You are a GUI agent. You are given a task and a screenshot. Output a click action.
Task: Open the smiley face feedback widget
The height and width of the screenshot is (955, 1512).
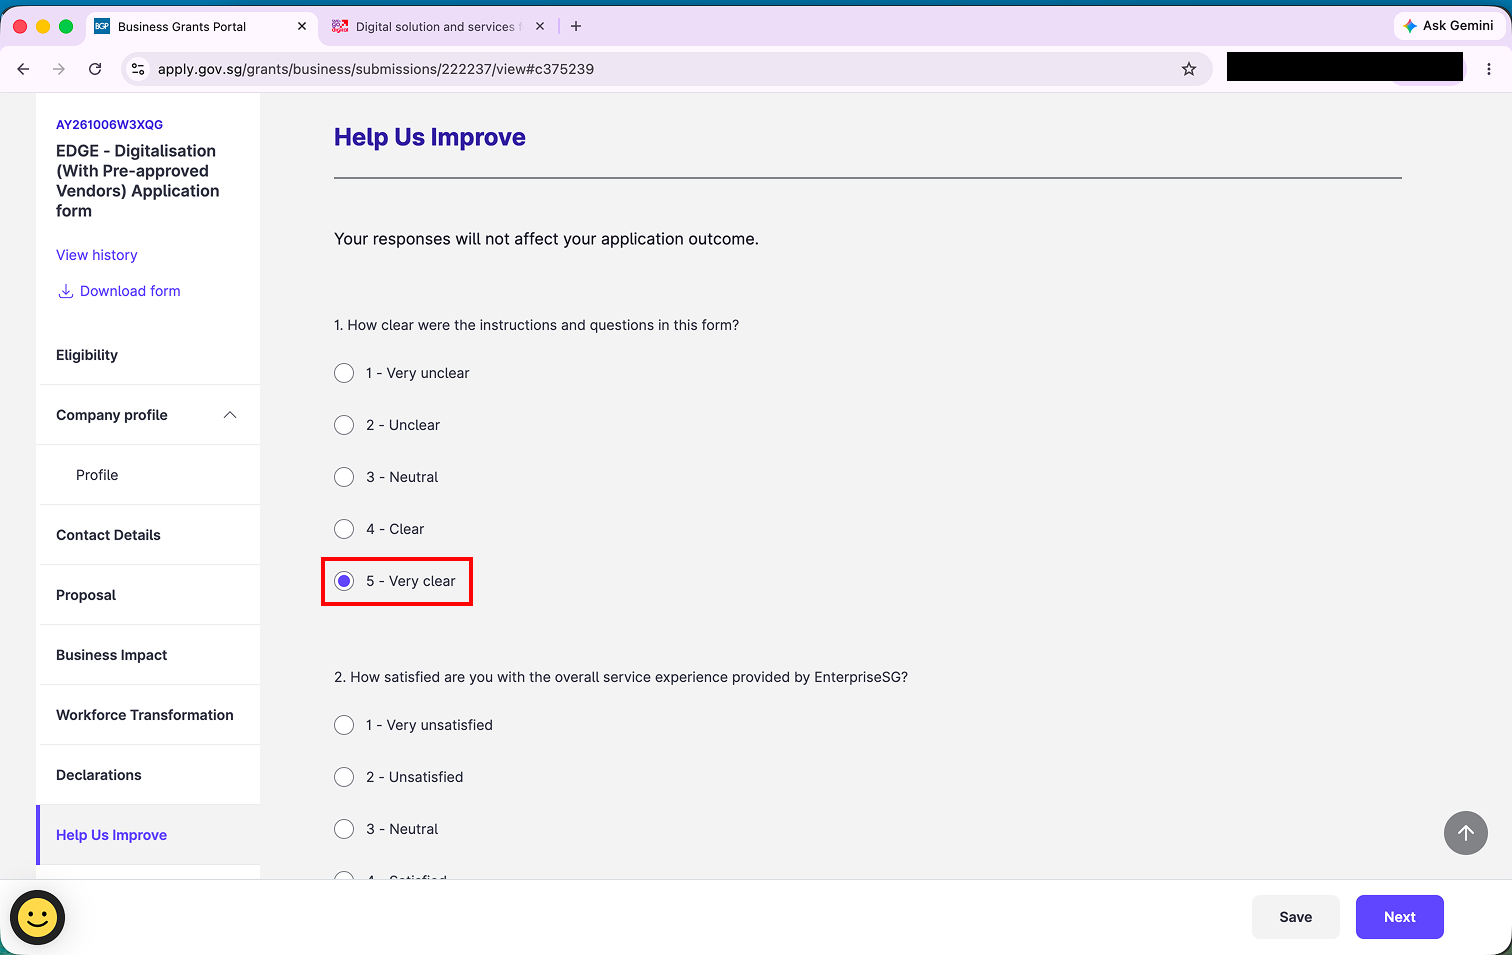(x=38, y=917)
